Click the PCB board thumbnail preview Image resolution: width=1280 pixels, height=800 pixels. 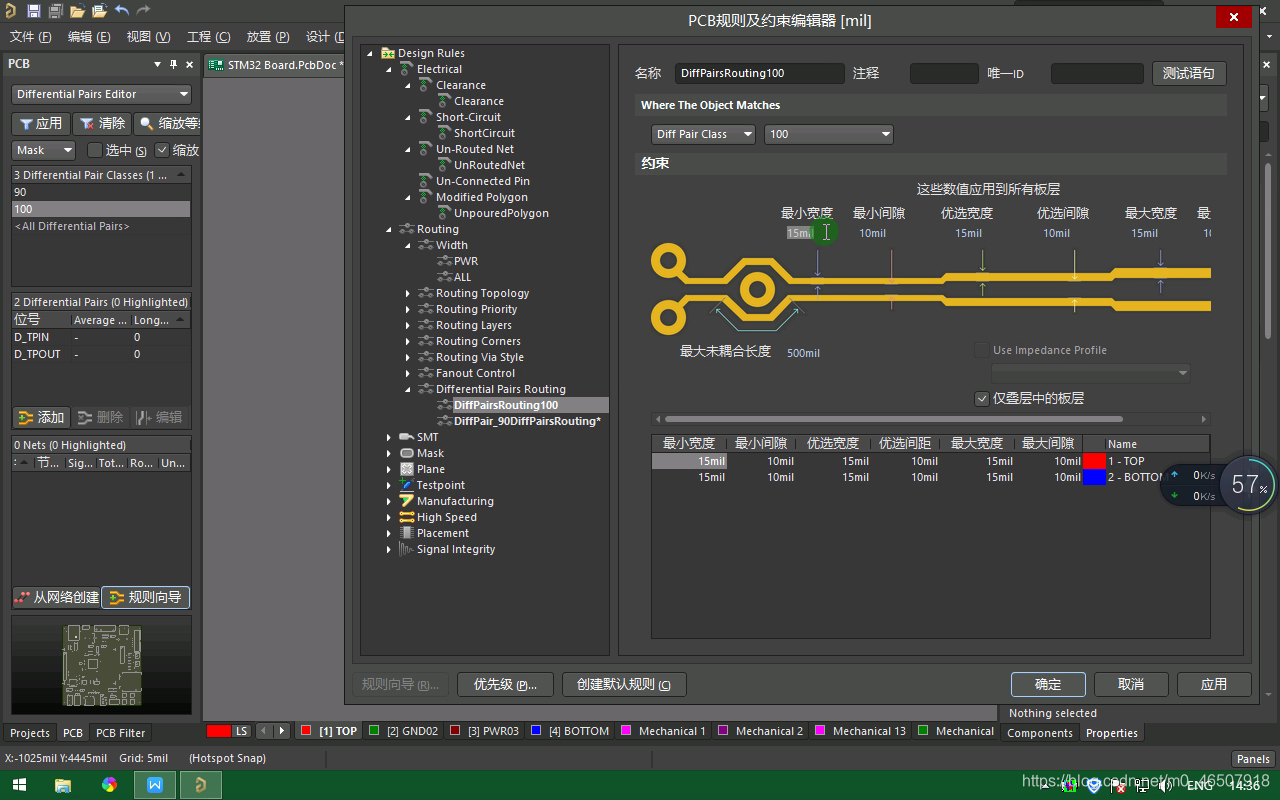coord(101,665)
